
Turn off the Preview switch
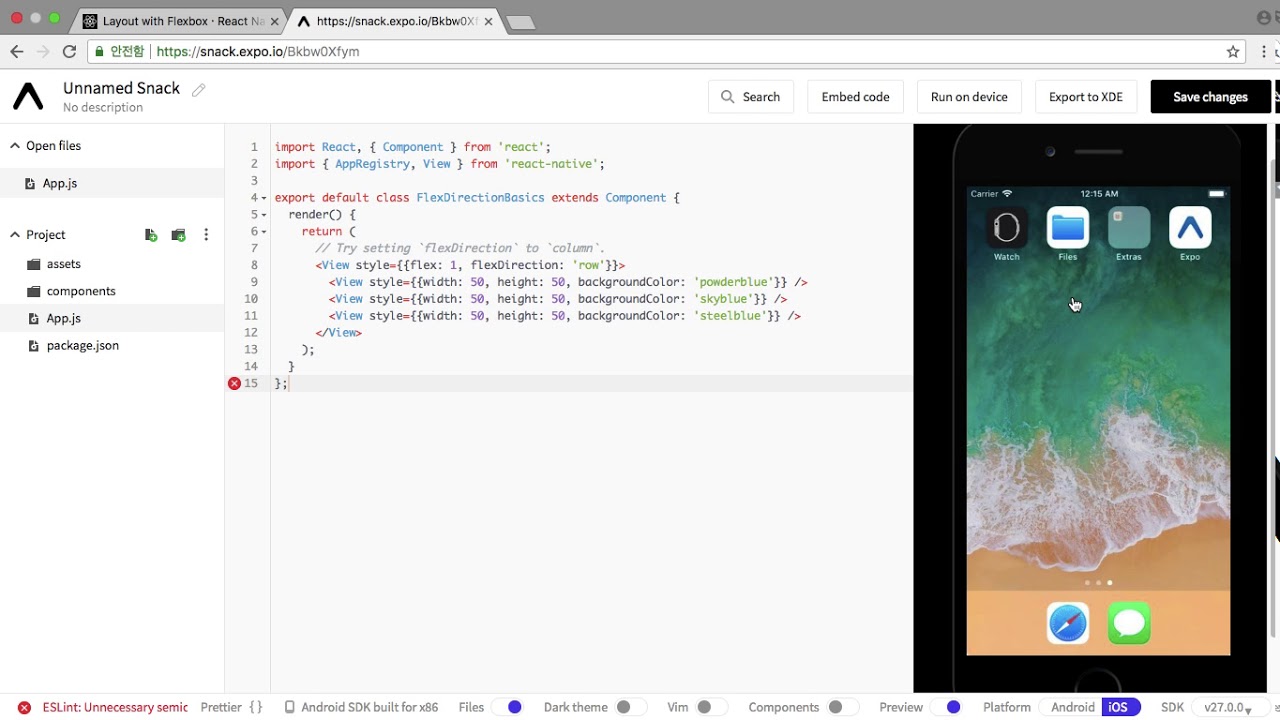tap(946, 707)
